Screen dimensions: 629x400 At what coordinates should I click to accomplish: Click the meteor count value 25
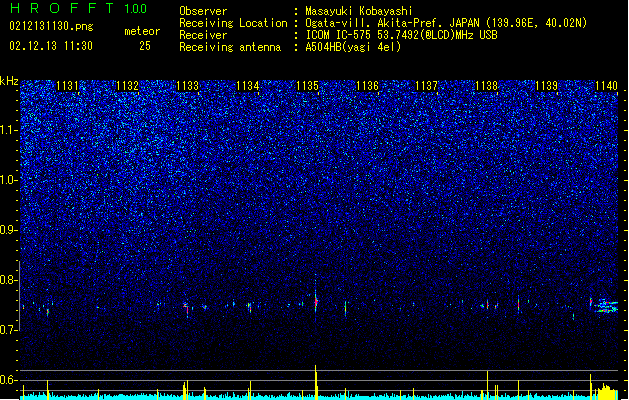tap(145, 46)
